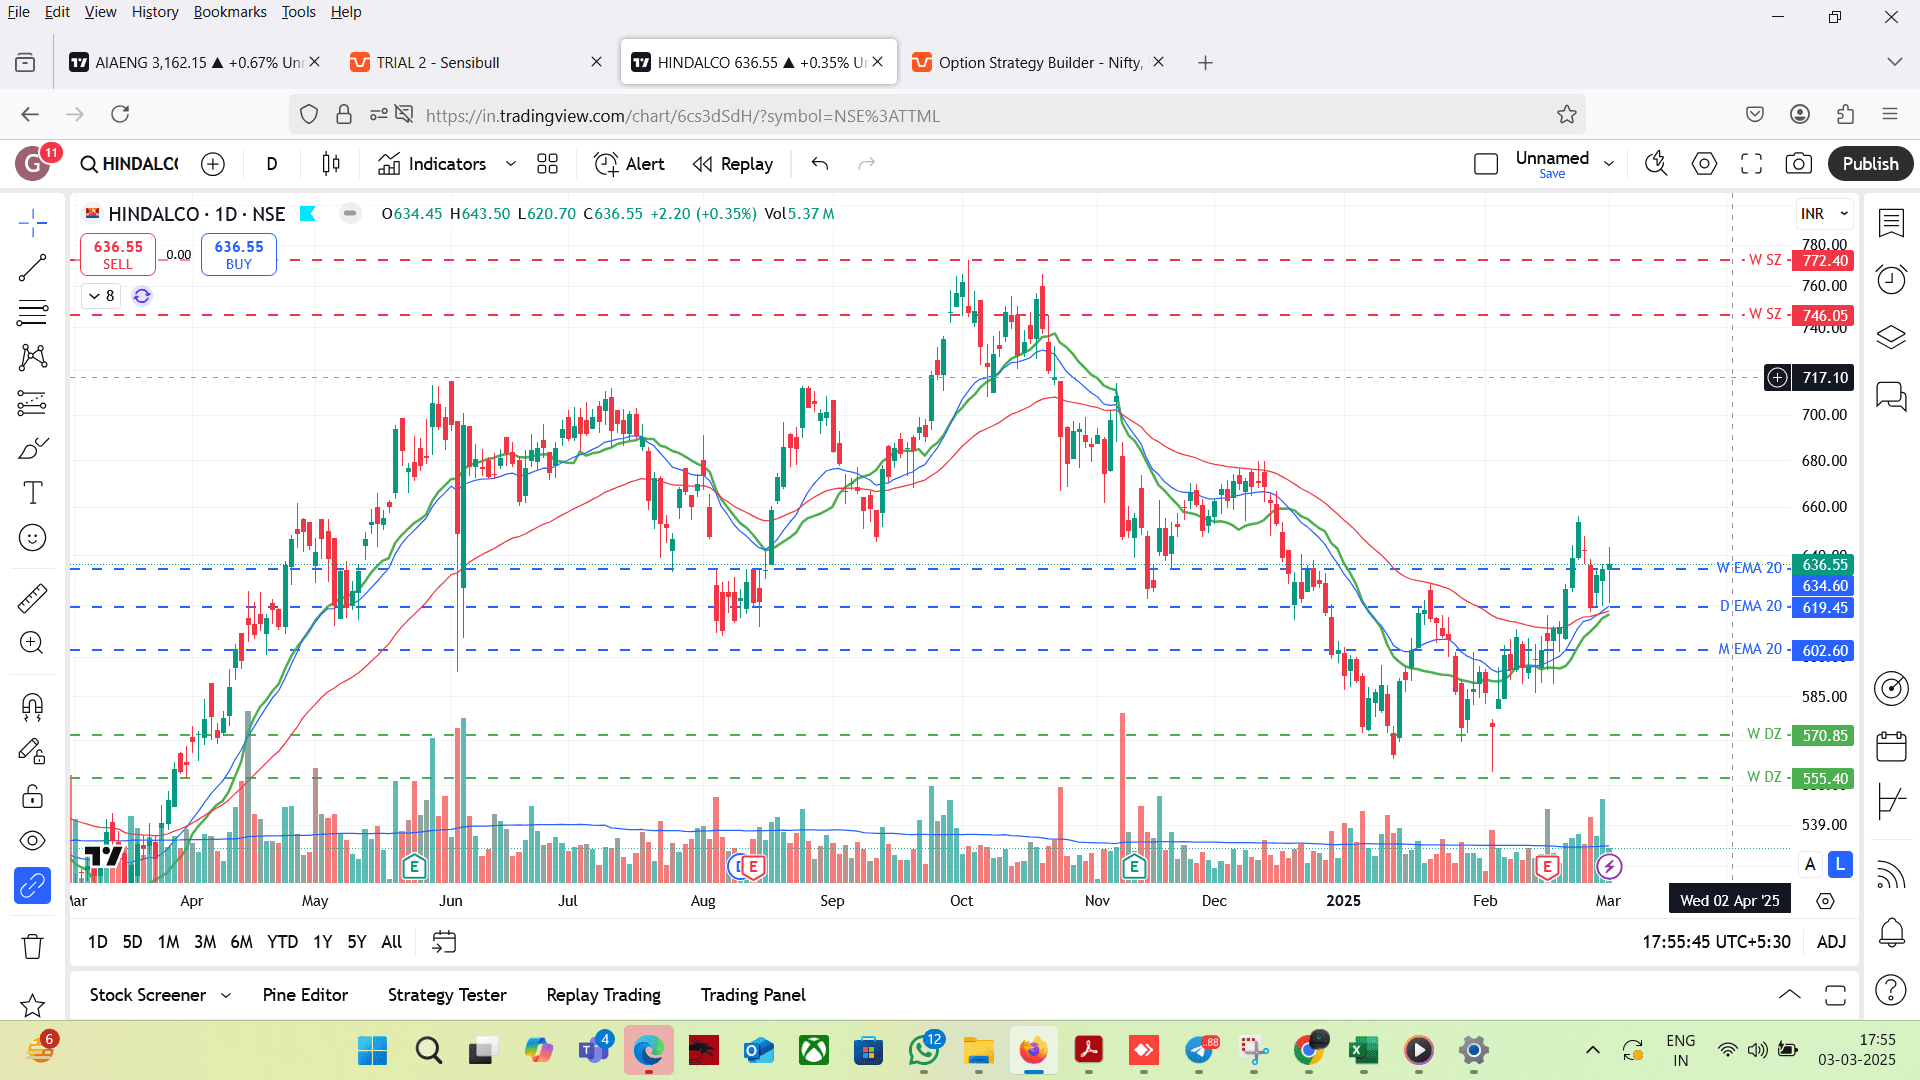Open the patterns drawing tool
The height and width of the screenshot is (1080, 1920).
click(32, 357)
